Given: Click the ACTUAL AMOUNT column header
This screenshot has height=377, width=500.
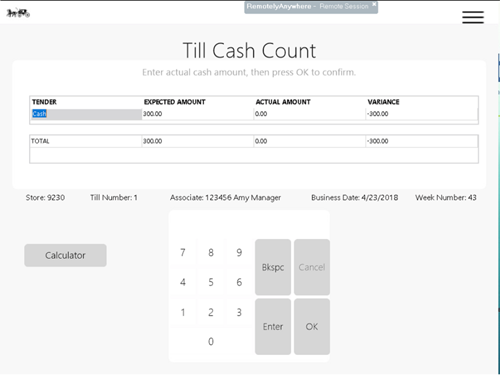Looking at the screenshot, I should coord(283,102).
